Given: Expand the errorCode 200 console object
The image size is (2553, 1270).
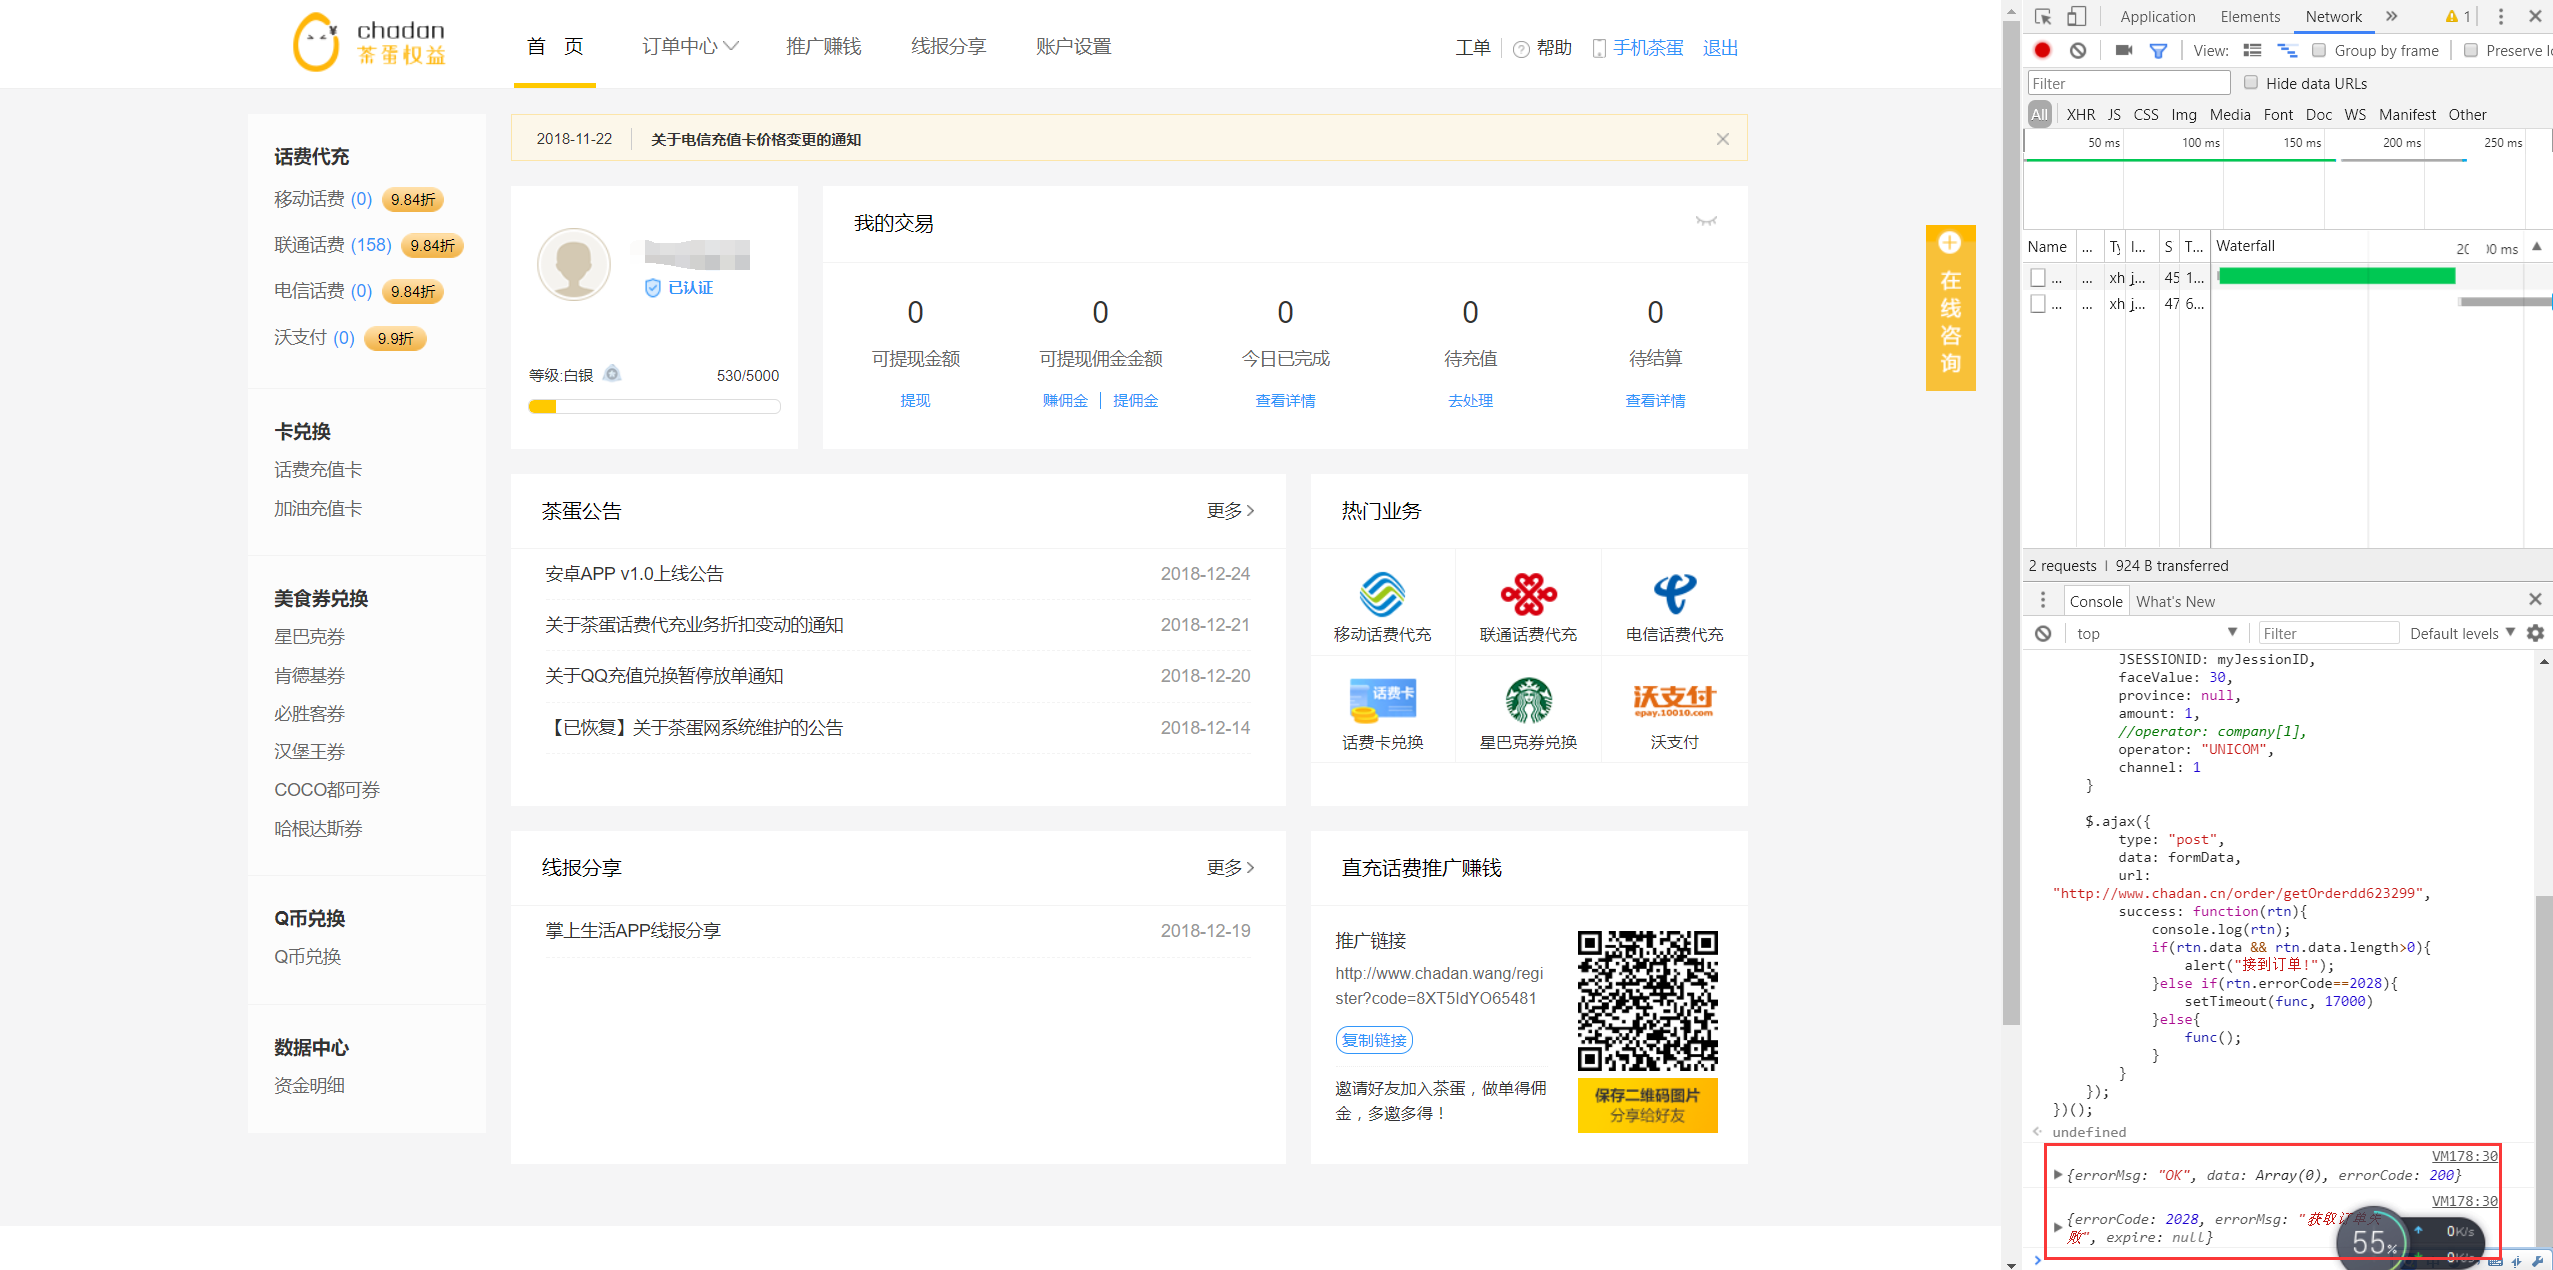Looking at the screenshot, I should point(2058,1175).
